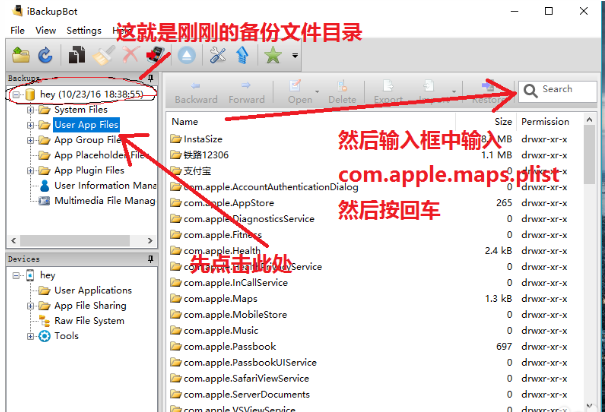Open the File menu
605x412 pixels.
[x=17, y=30]
